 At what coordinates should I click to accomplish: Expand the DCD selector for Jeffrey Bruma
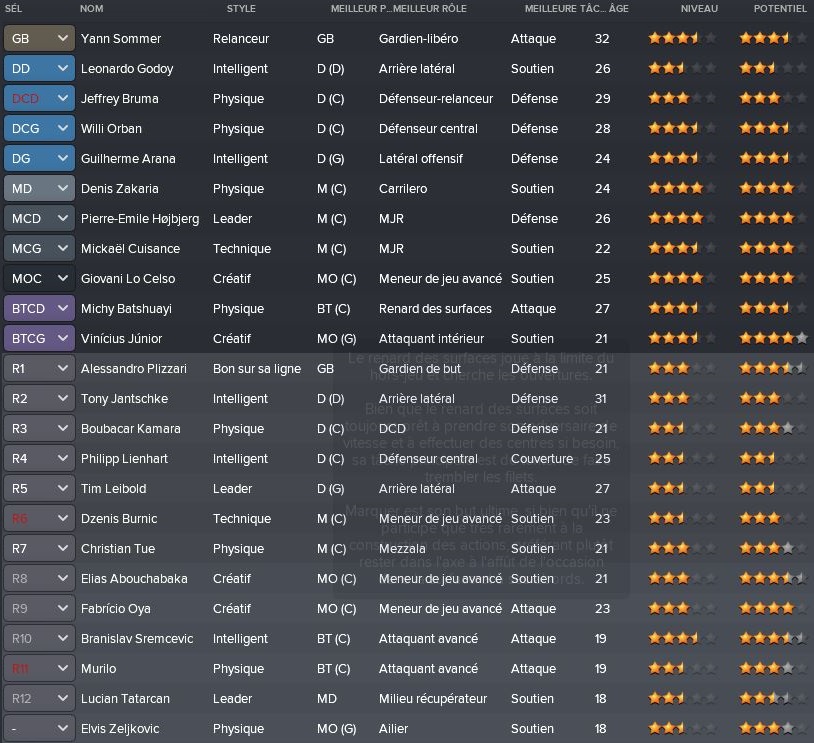[x=39, y=99]
